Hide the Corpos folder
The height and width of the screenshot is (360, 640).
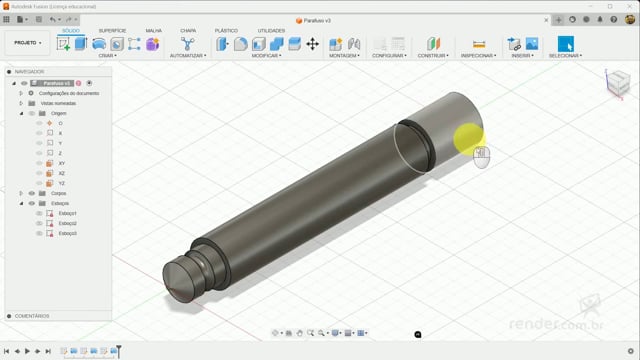(x=32, y=193)
